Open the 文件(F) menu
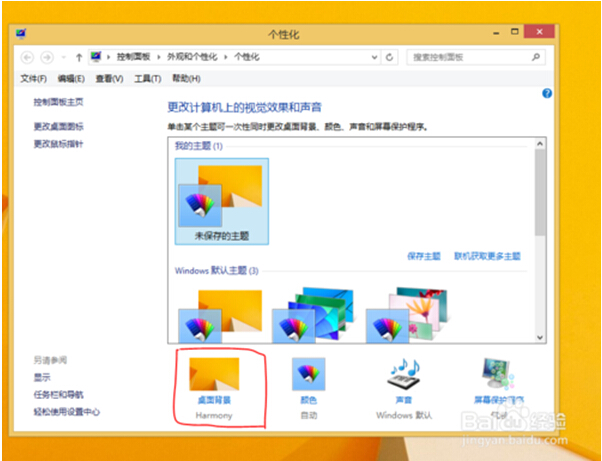 (x=34, y=78)
